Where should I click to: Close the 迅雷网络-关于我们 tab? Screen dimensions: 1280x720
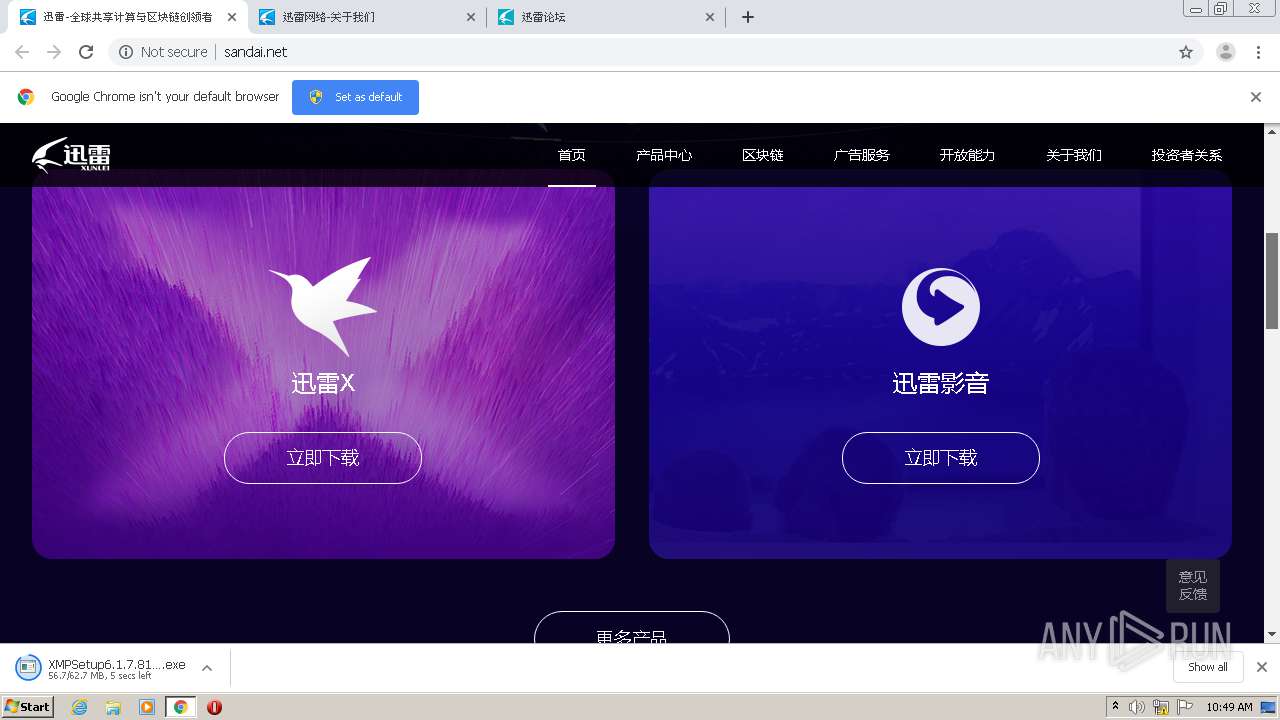pyautogui.click(x=471, y=17)
